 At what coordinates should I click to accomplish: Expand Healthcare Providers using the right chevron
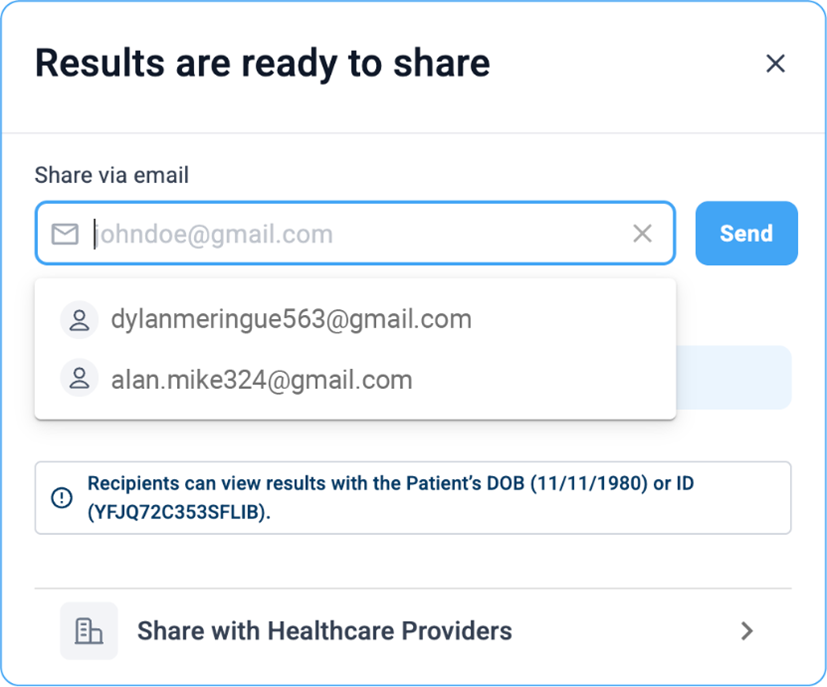point(746,631)
